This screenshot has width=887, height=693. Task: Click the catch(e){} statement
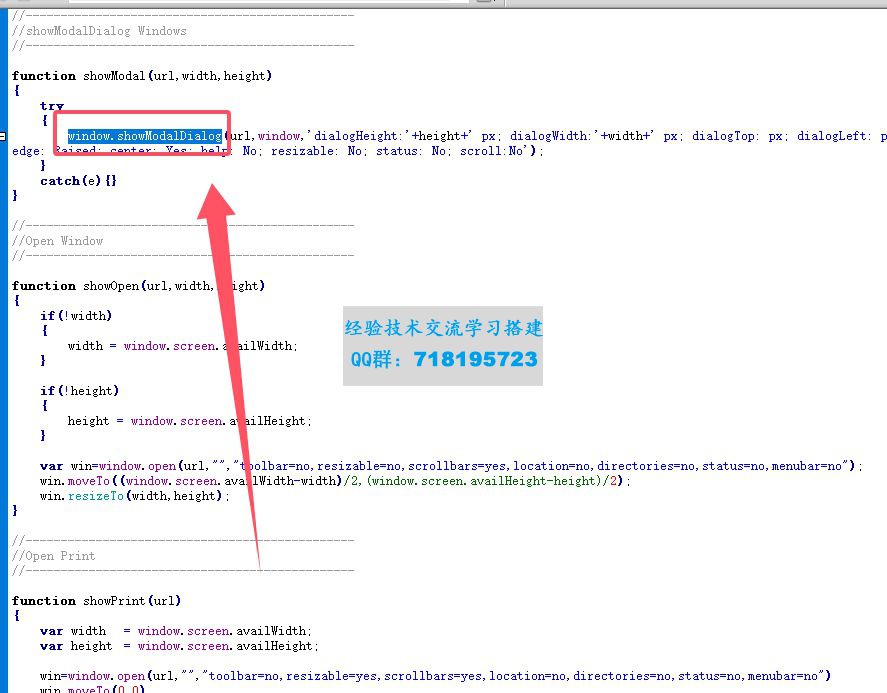point(78,181)
